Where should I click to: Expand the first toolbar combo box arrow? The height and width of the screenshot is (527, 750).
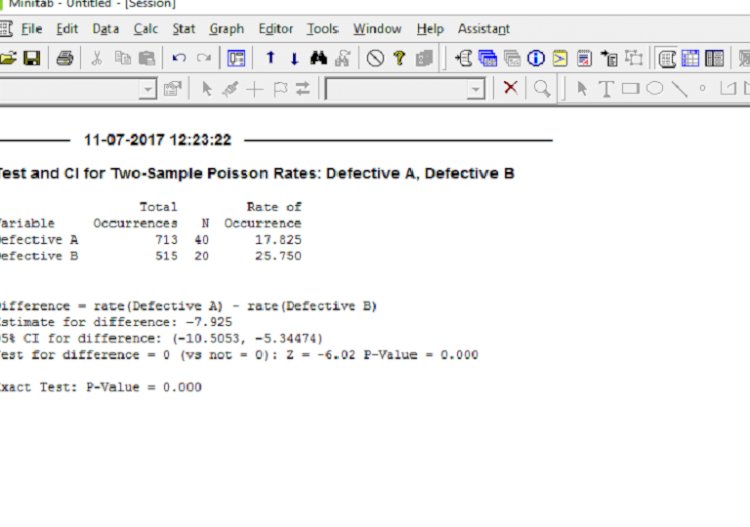[x=148, y=89]
